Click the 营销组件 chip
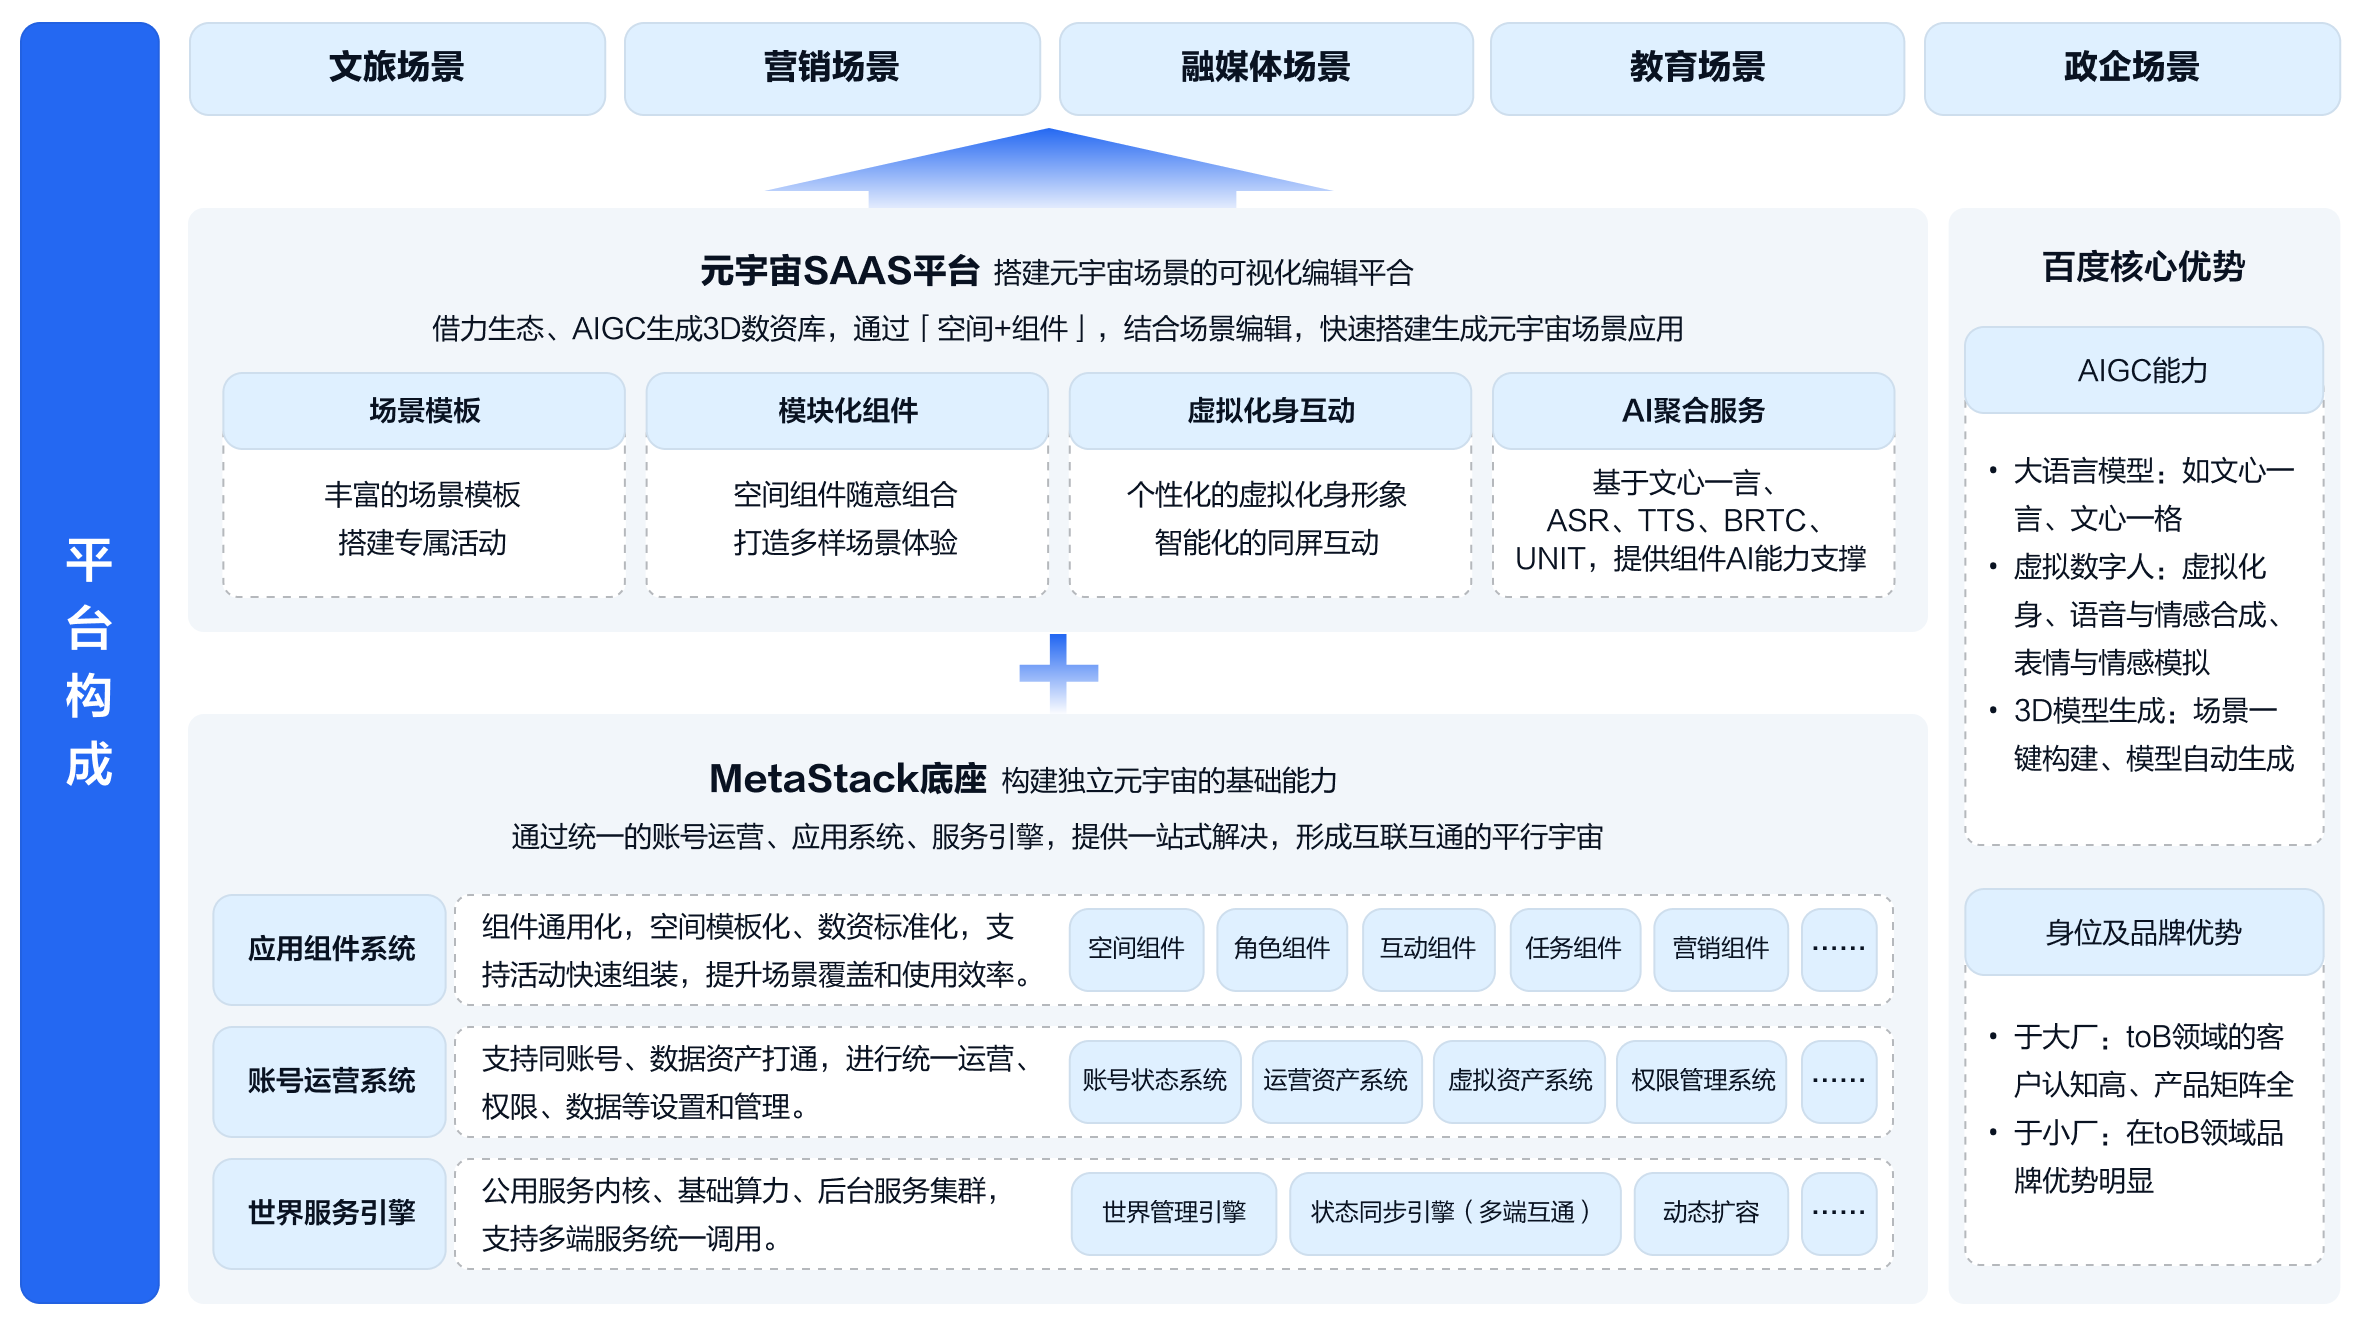 click(1721, 949)
